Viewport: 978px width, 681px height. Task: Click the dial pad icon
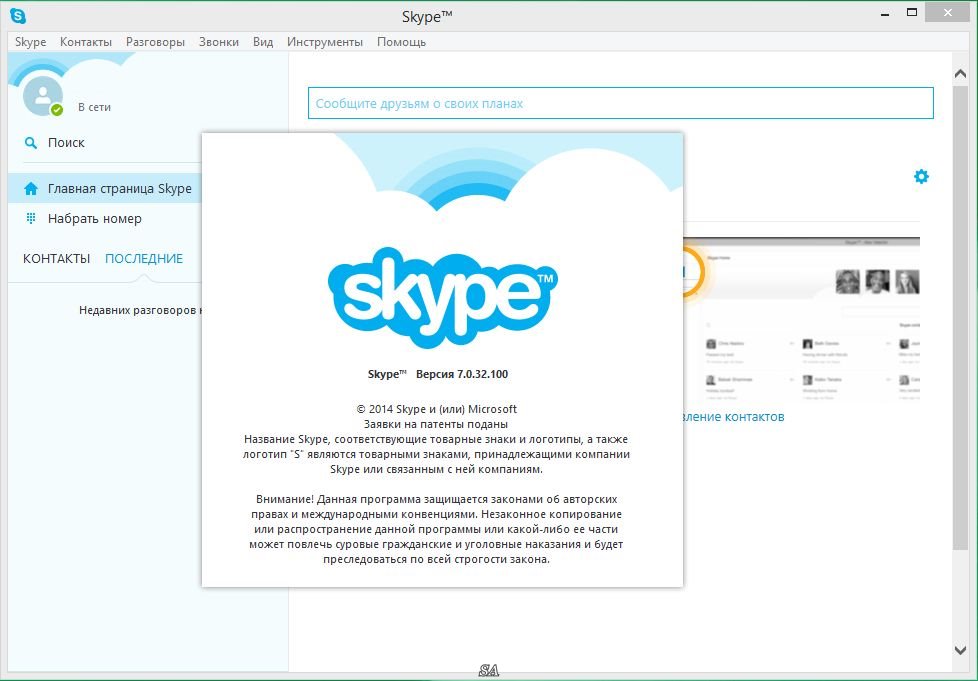pos(31,218)
